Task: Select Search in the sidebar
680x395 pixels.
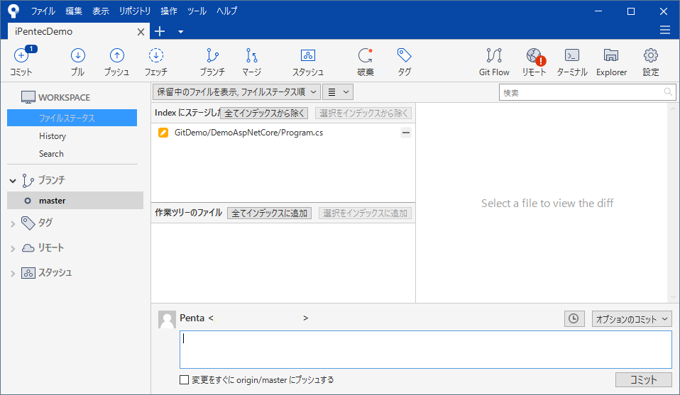Action: (x=51, y=154)
